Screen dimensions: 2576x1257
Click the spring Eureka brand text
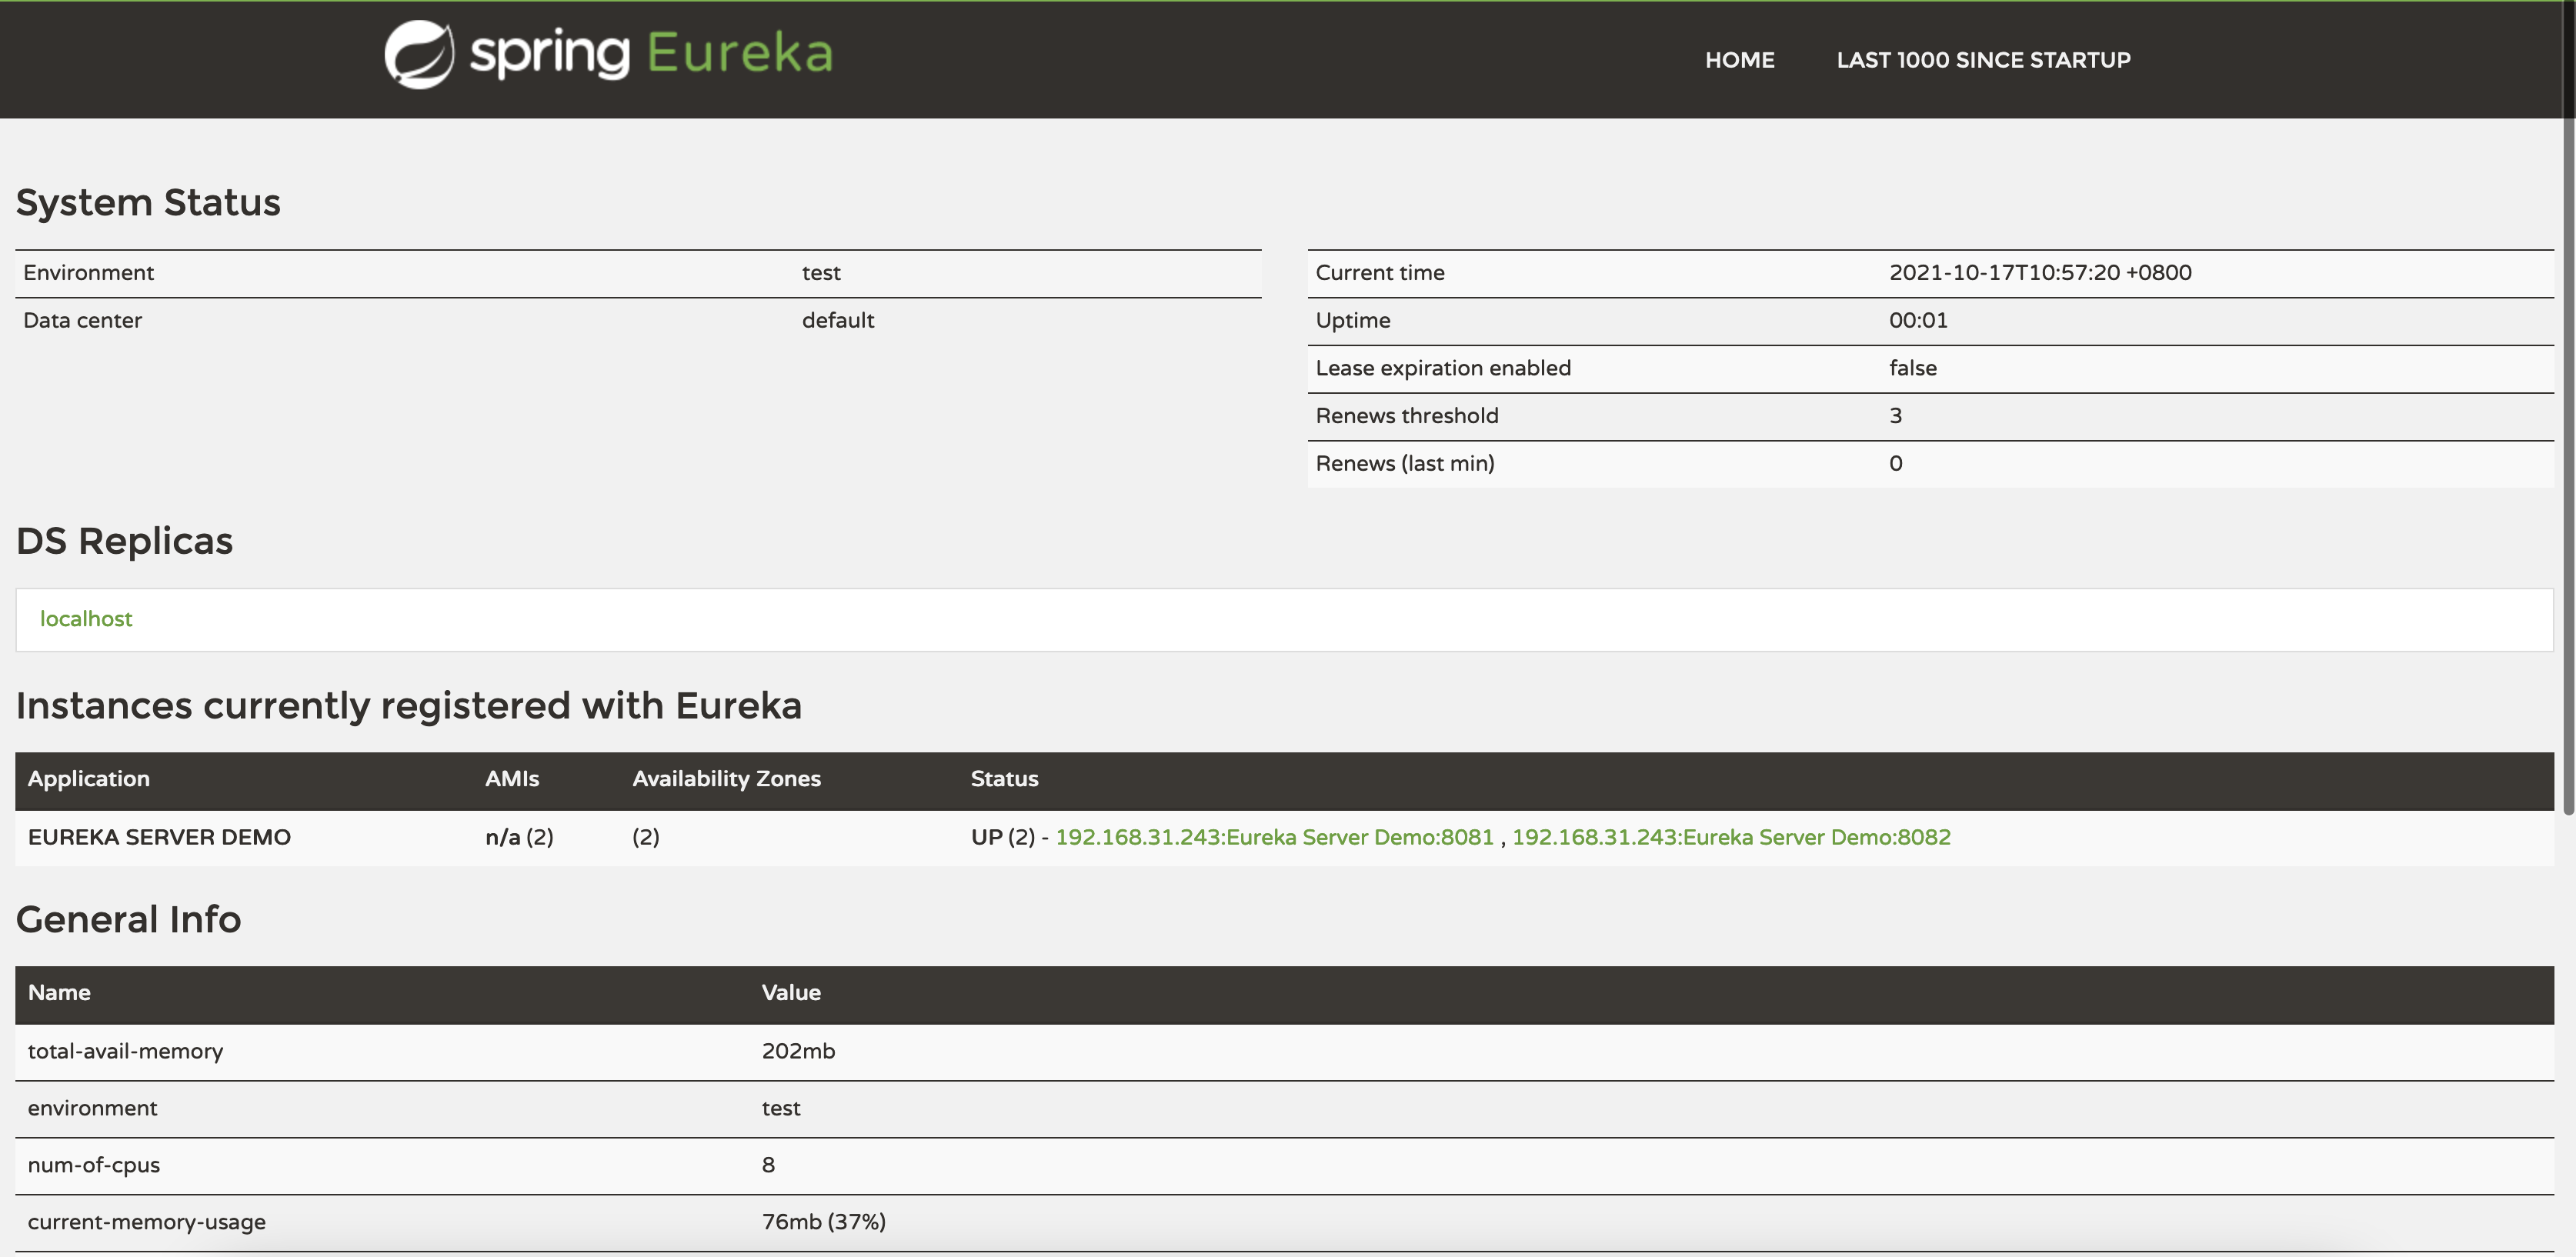click(650, 54)
